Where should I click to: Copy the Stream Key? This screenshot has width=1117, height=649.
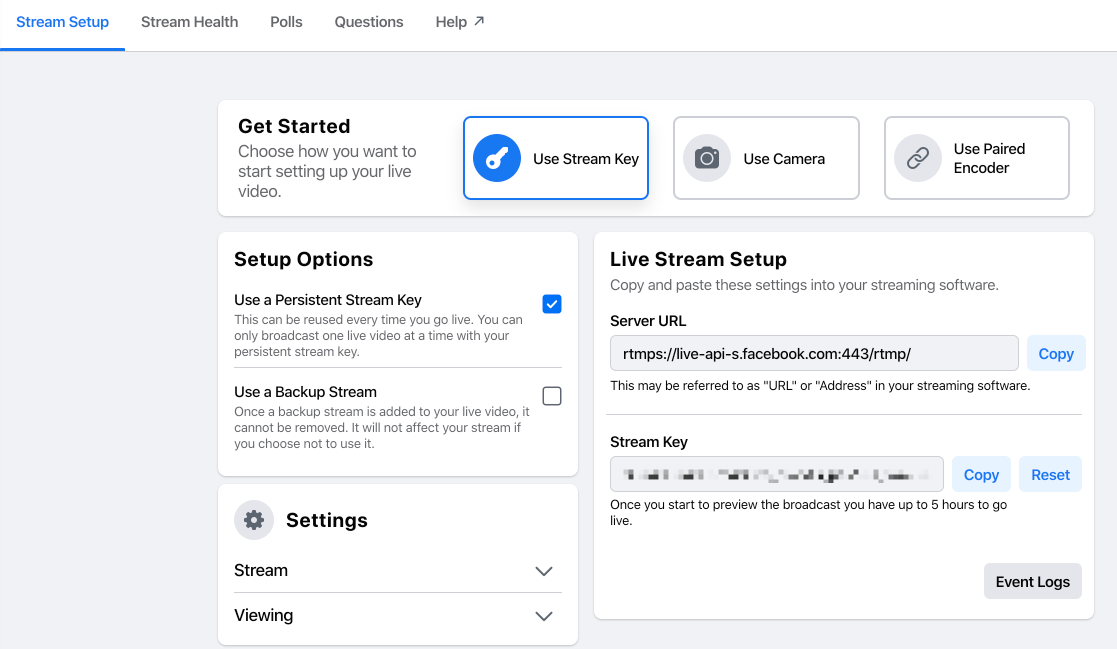981,474
